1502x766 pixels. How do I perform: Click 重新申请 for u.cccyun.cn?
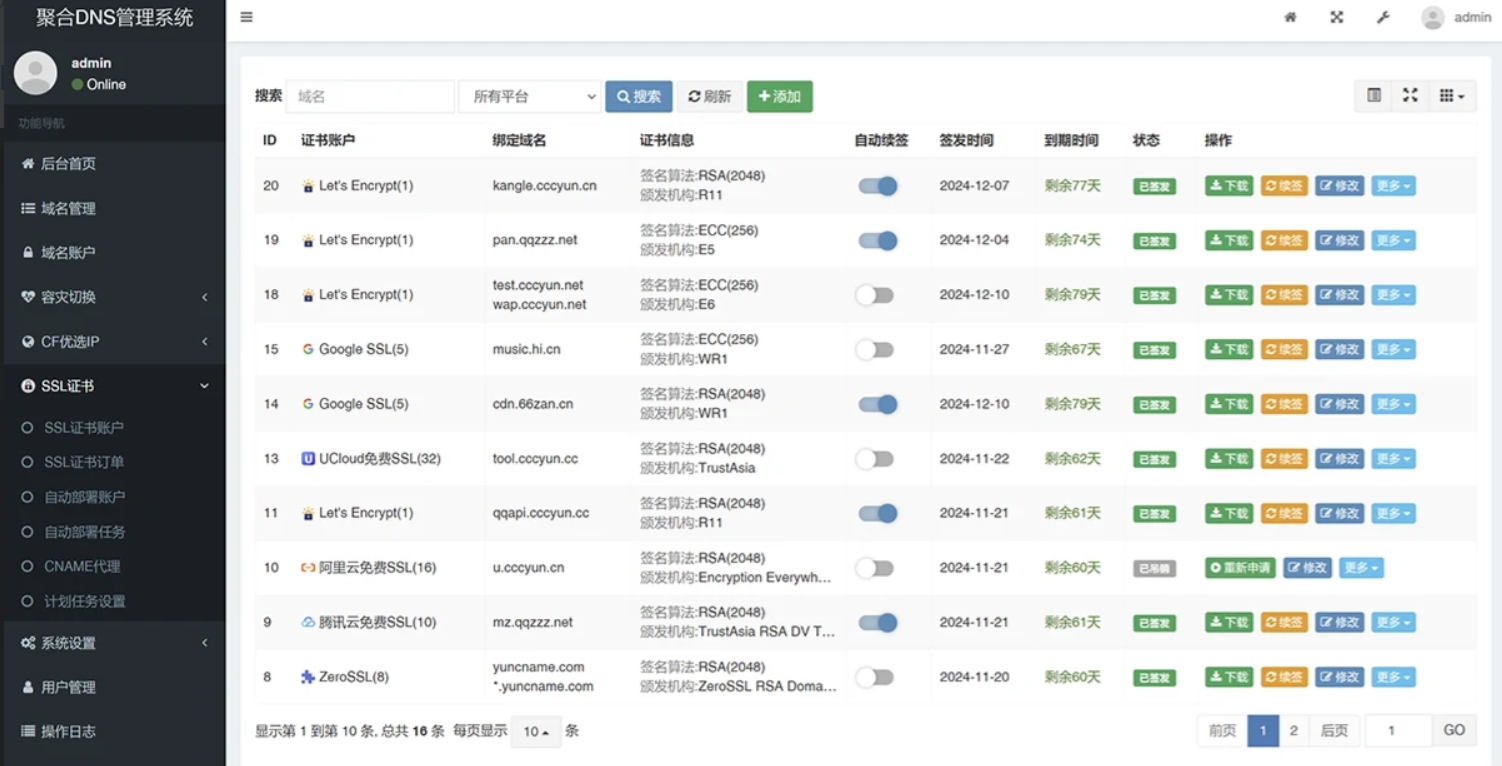click(x=1240, y=568)
